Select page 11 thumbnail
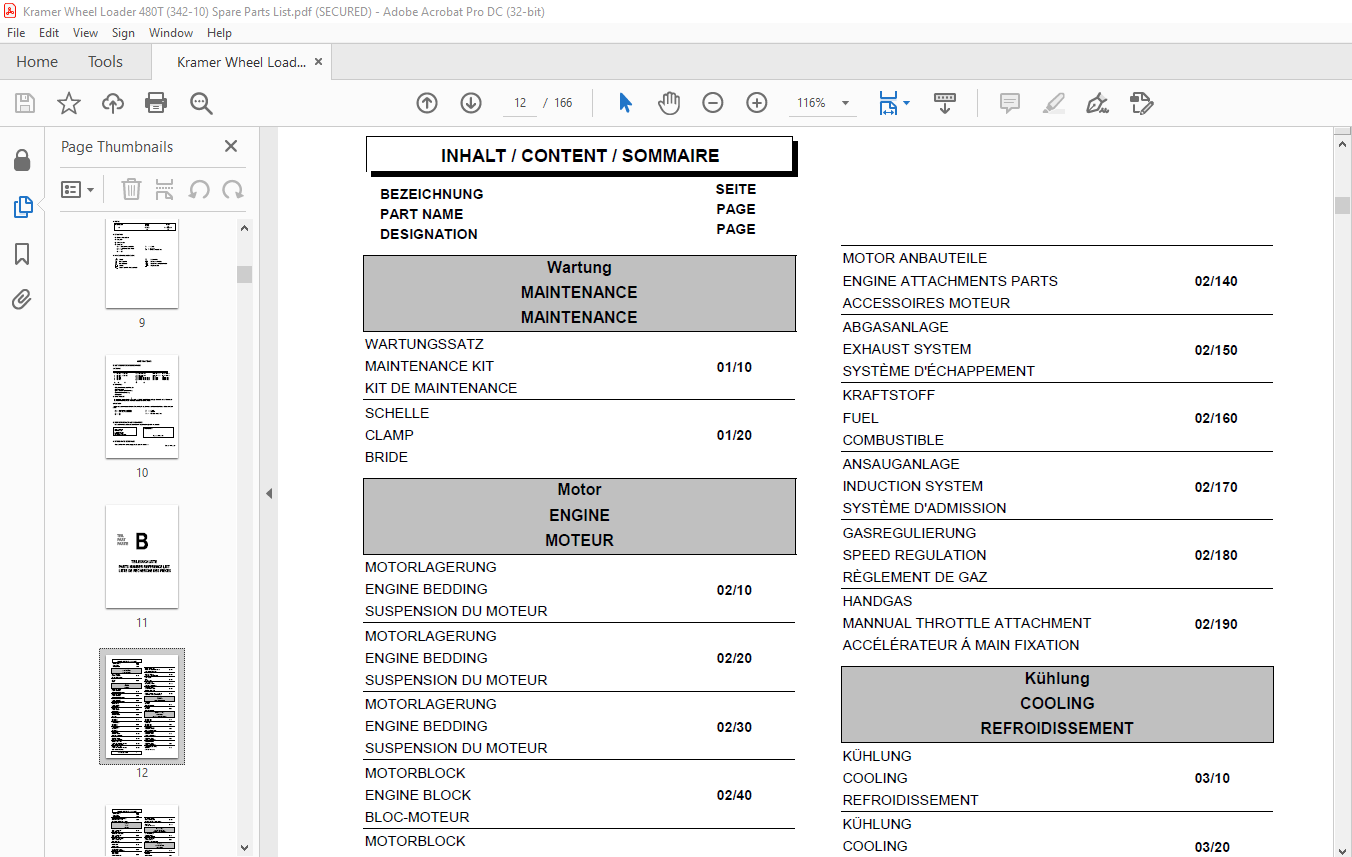The width and height of the screenshot is (1352, 857). tap(142, 556)
